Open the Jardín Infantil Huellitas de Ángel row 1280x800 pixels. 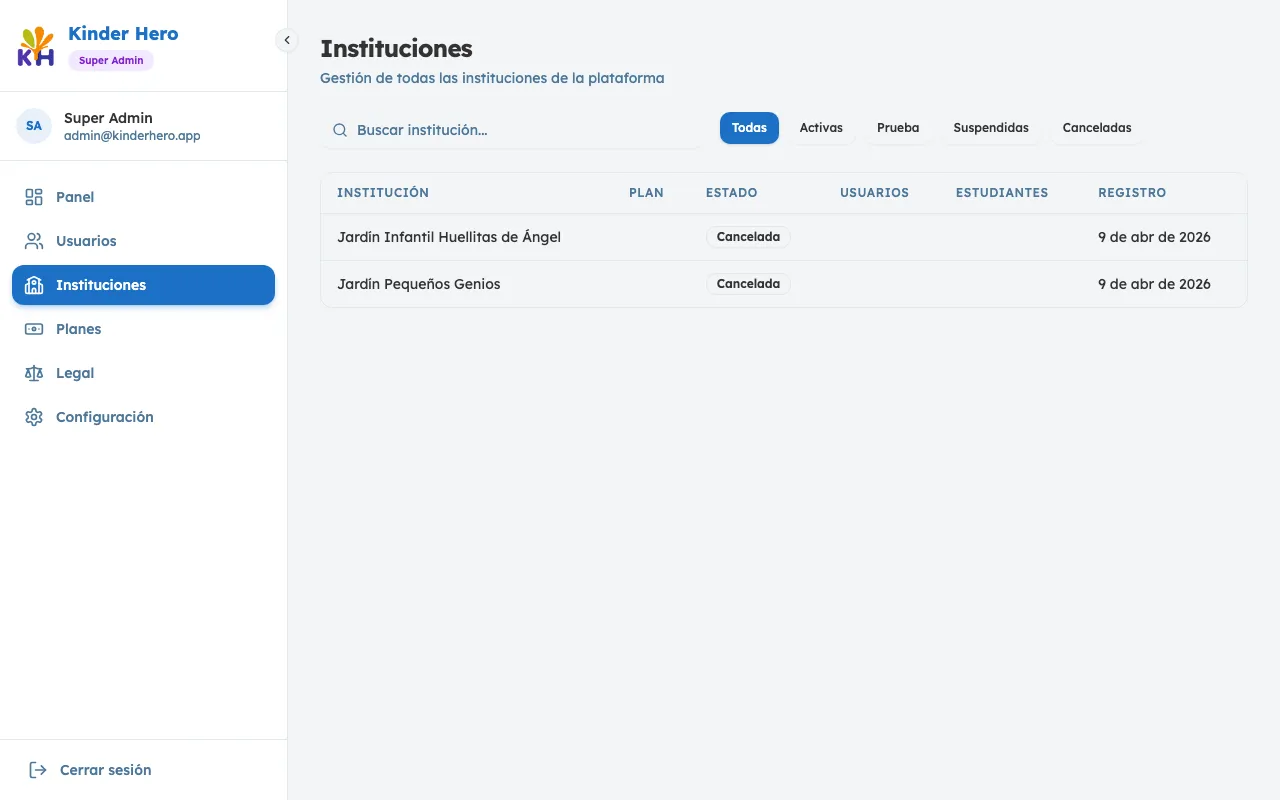449,237
